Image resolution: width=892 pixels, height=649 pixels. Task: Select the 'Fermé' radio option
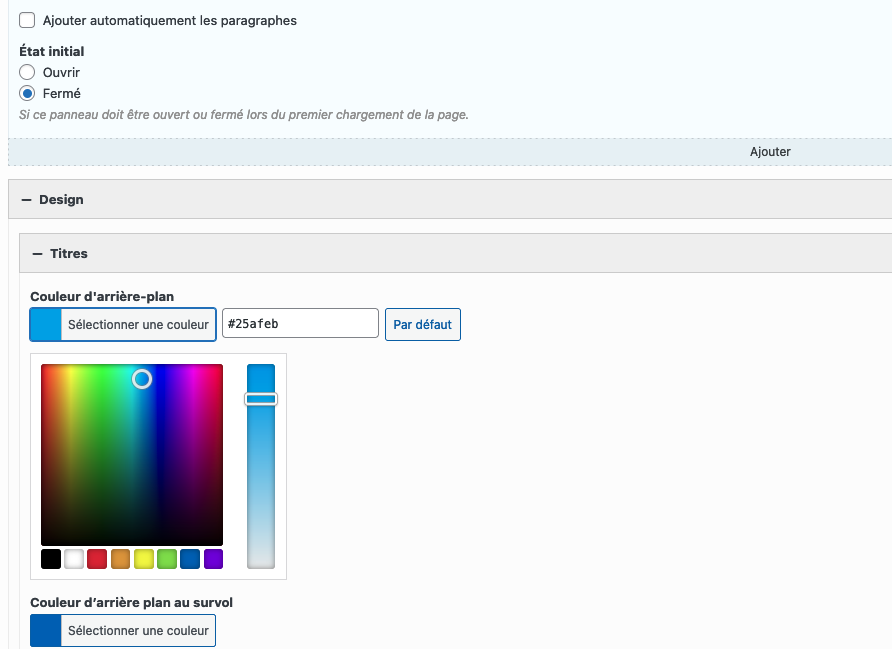click(x=27, y=93)
